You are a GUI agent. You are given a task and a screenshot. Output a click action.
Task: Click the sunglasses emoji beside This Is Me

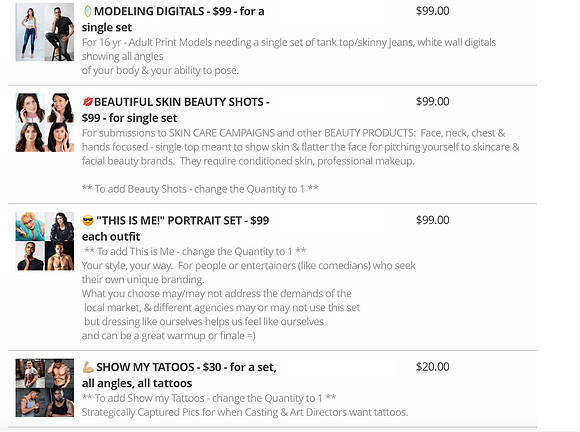88,221
